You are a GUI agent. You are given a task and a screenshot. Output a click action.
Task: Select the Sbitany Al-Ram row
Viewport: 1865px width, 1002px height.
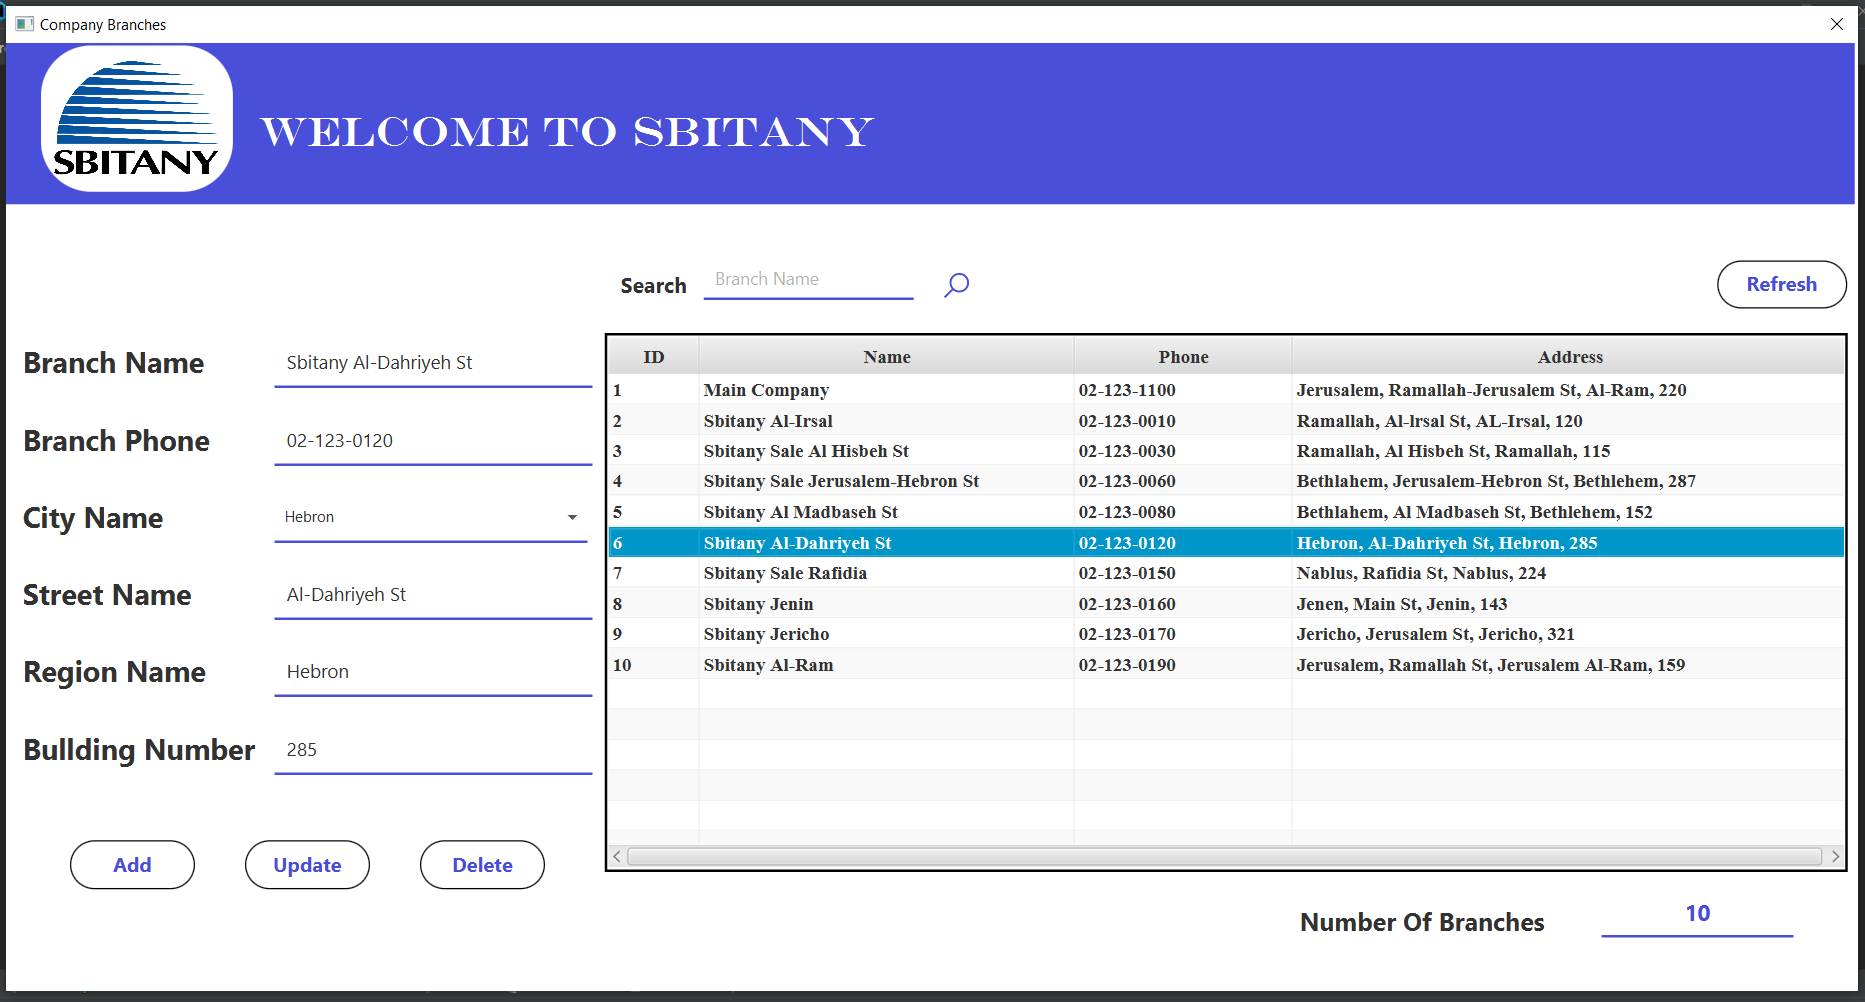click(1226, 665)
